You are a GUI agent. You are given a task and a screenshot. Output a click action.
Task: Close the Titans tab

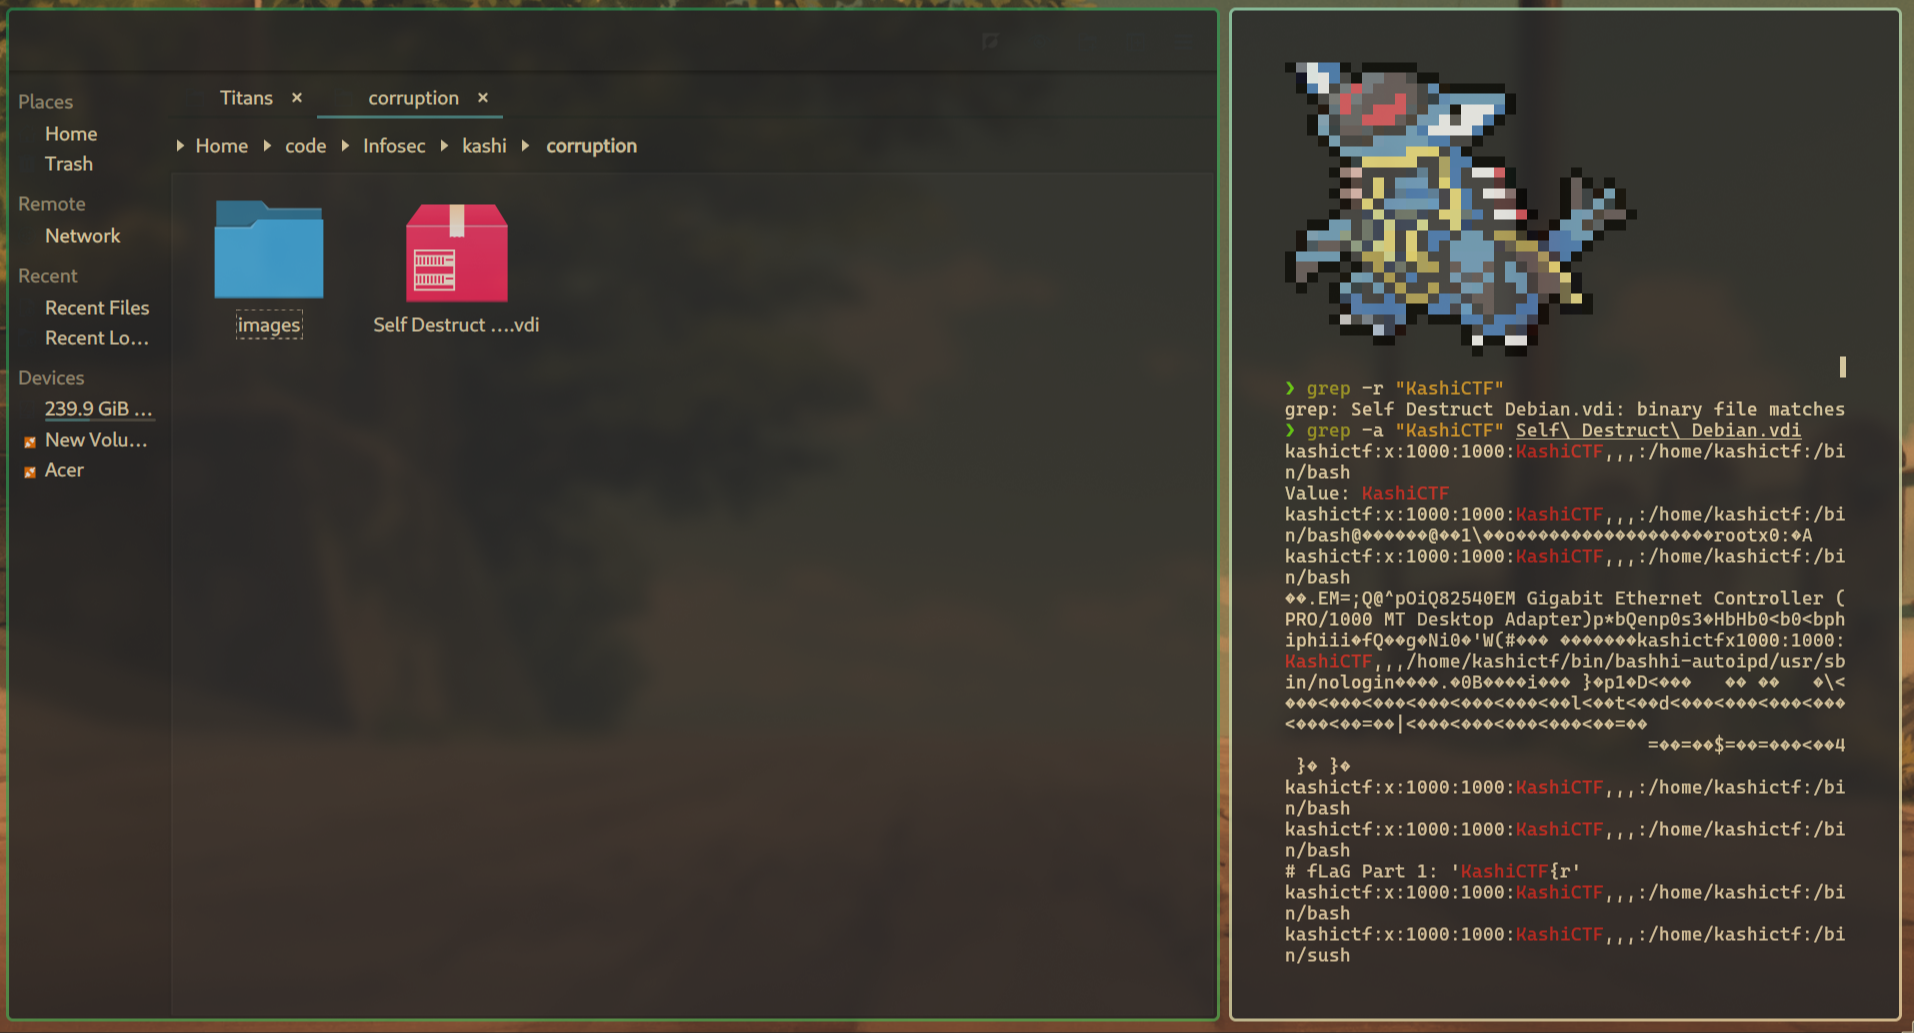(x=297, y=98)
